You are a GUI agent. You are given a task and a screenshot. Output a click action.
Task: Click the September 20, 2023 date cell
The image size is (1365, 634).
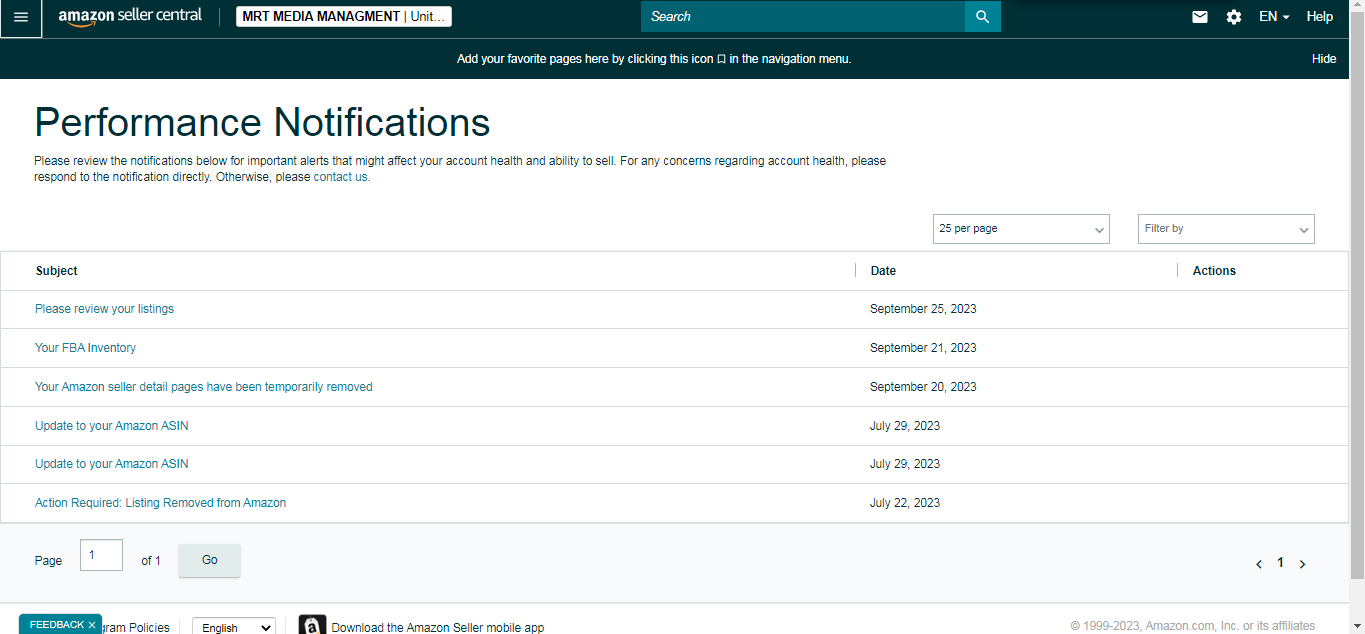[x=923, y=387]
